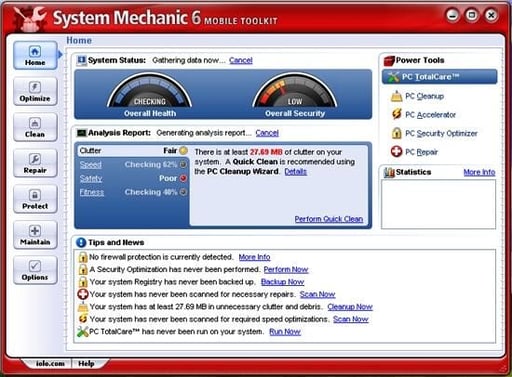Click the red cross icon beside necessary repairs tip
Screen dimensions: 512x377
click(x=83, y=294)
